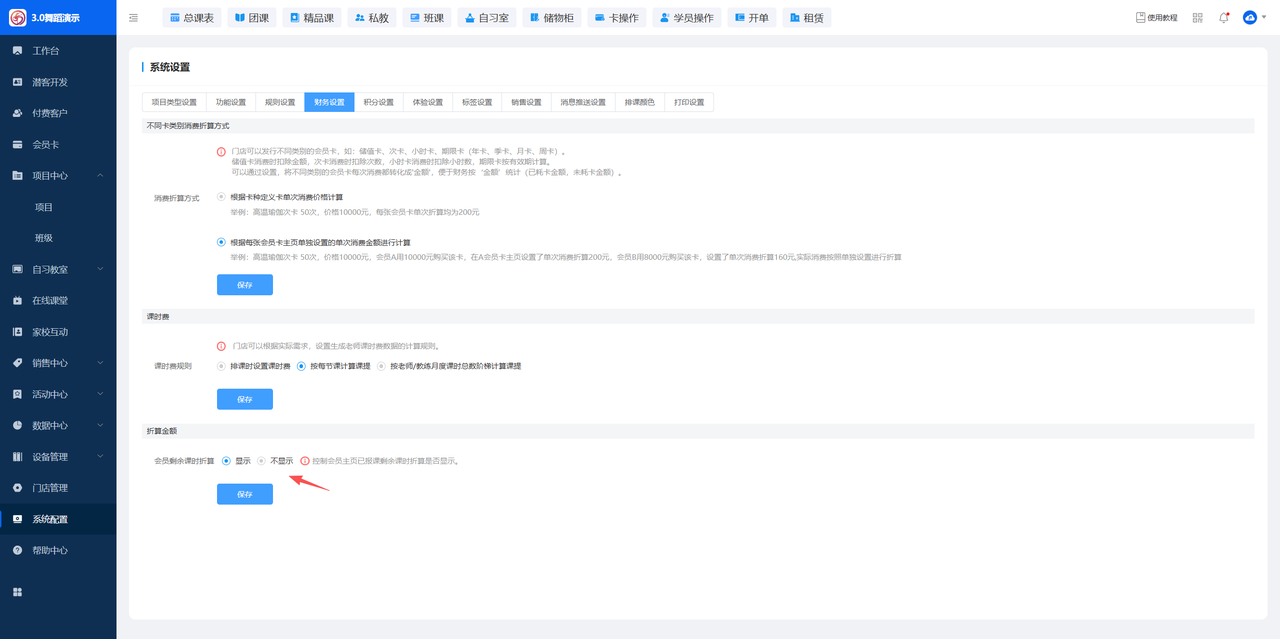Open the notification bell icon
Screen dimensions: 1280x639
coord(1223,18)
